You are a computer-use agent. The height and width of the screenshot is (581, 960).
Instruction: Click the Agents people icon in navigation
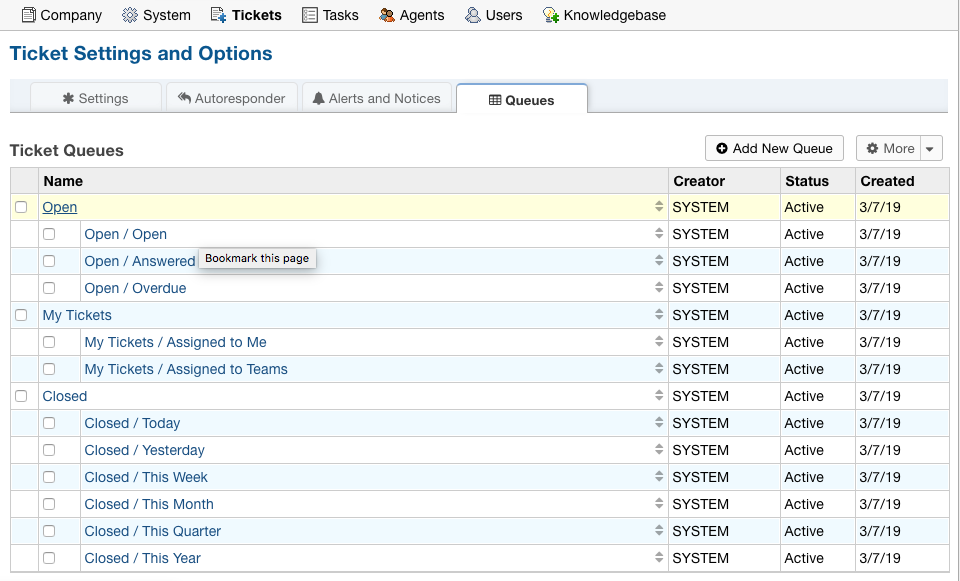(387, 15)
